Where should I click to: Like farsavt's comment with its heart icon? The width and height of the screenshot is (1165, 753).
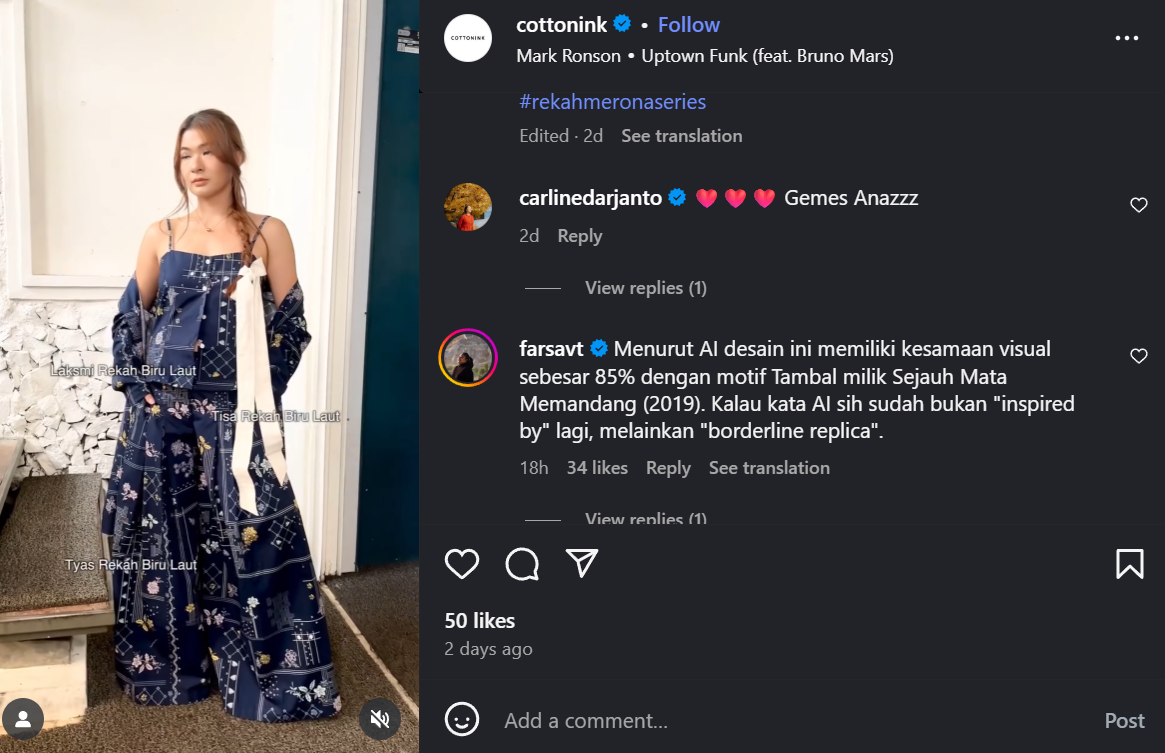[x=1139, y=355]
